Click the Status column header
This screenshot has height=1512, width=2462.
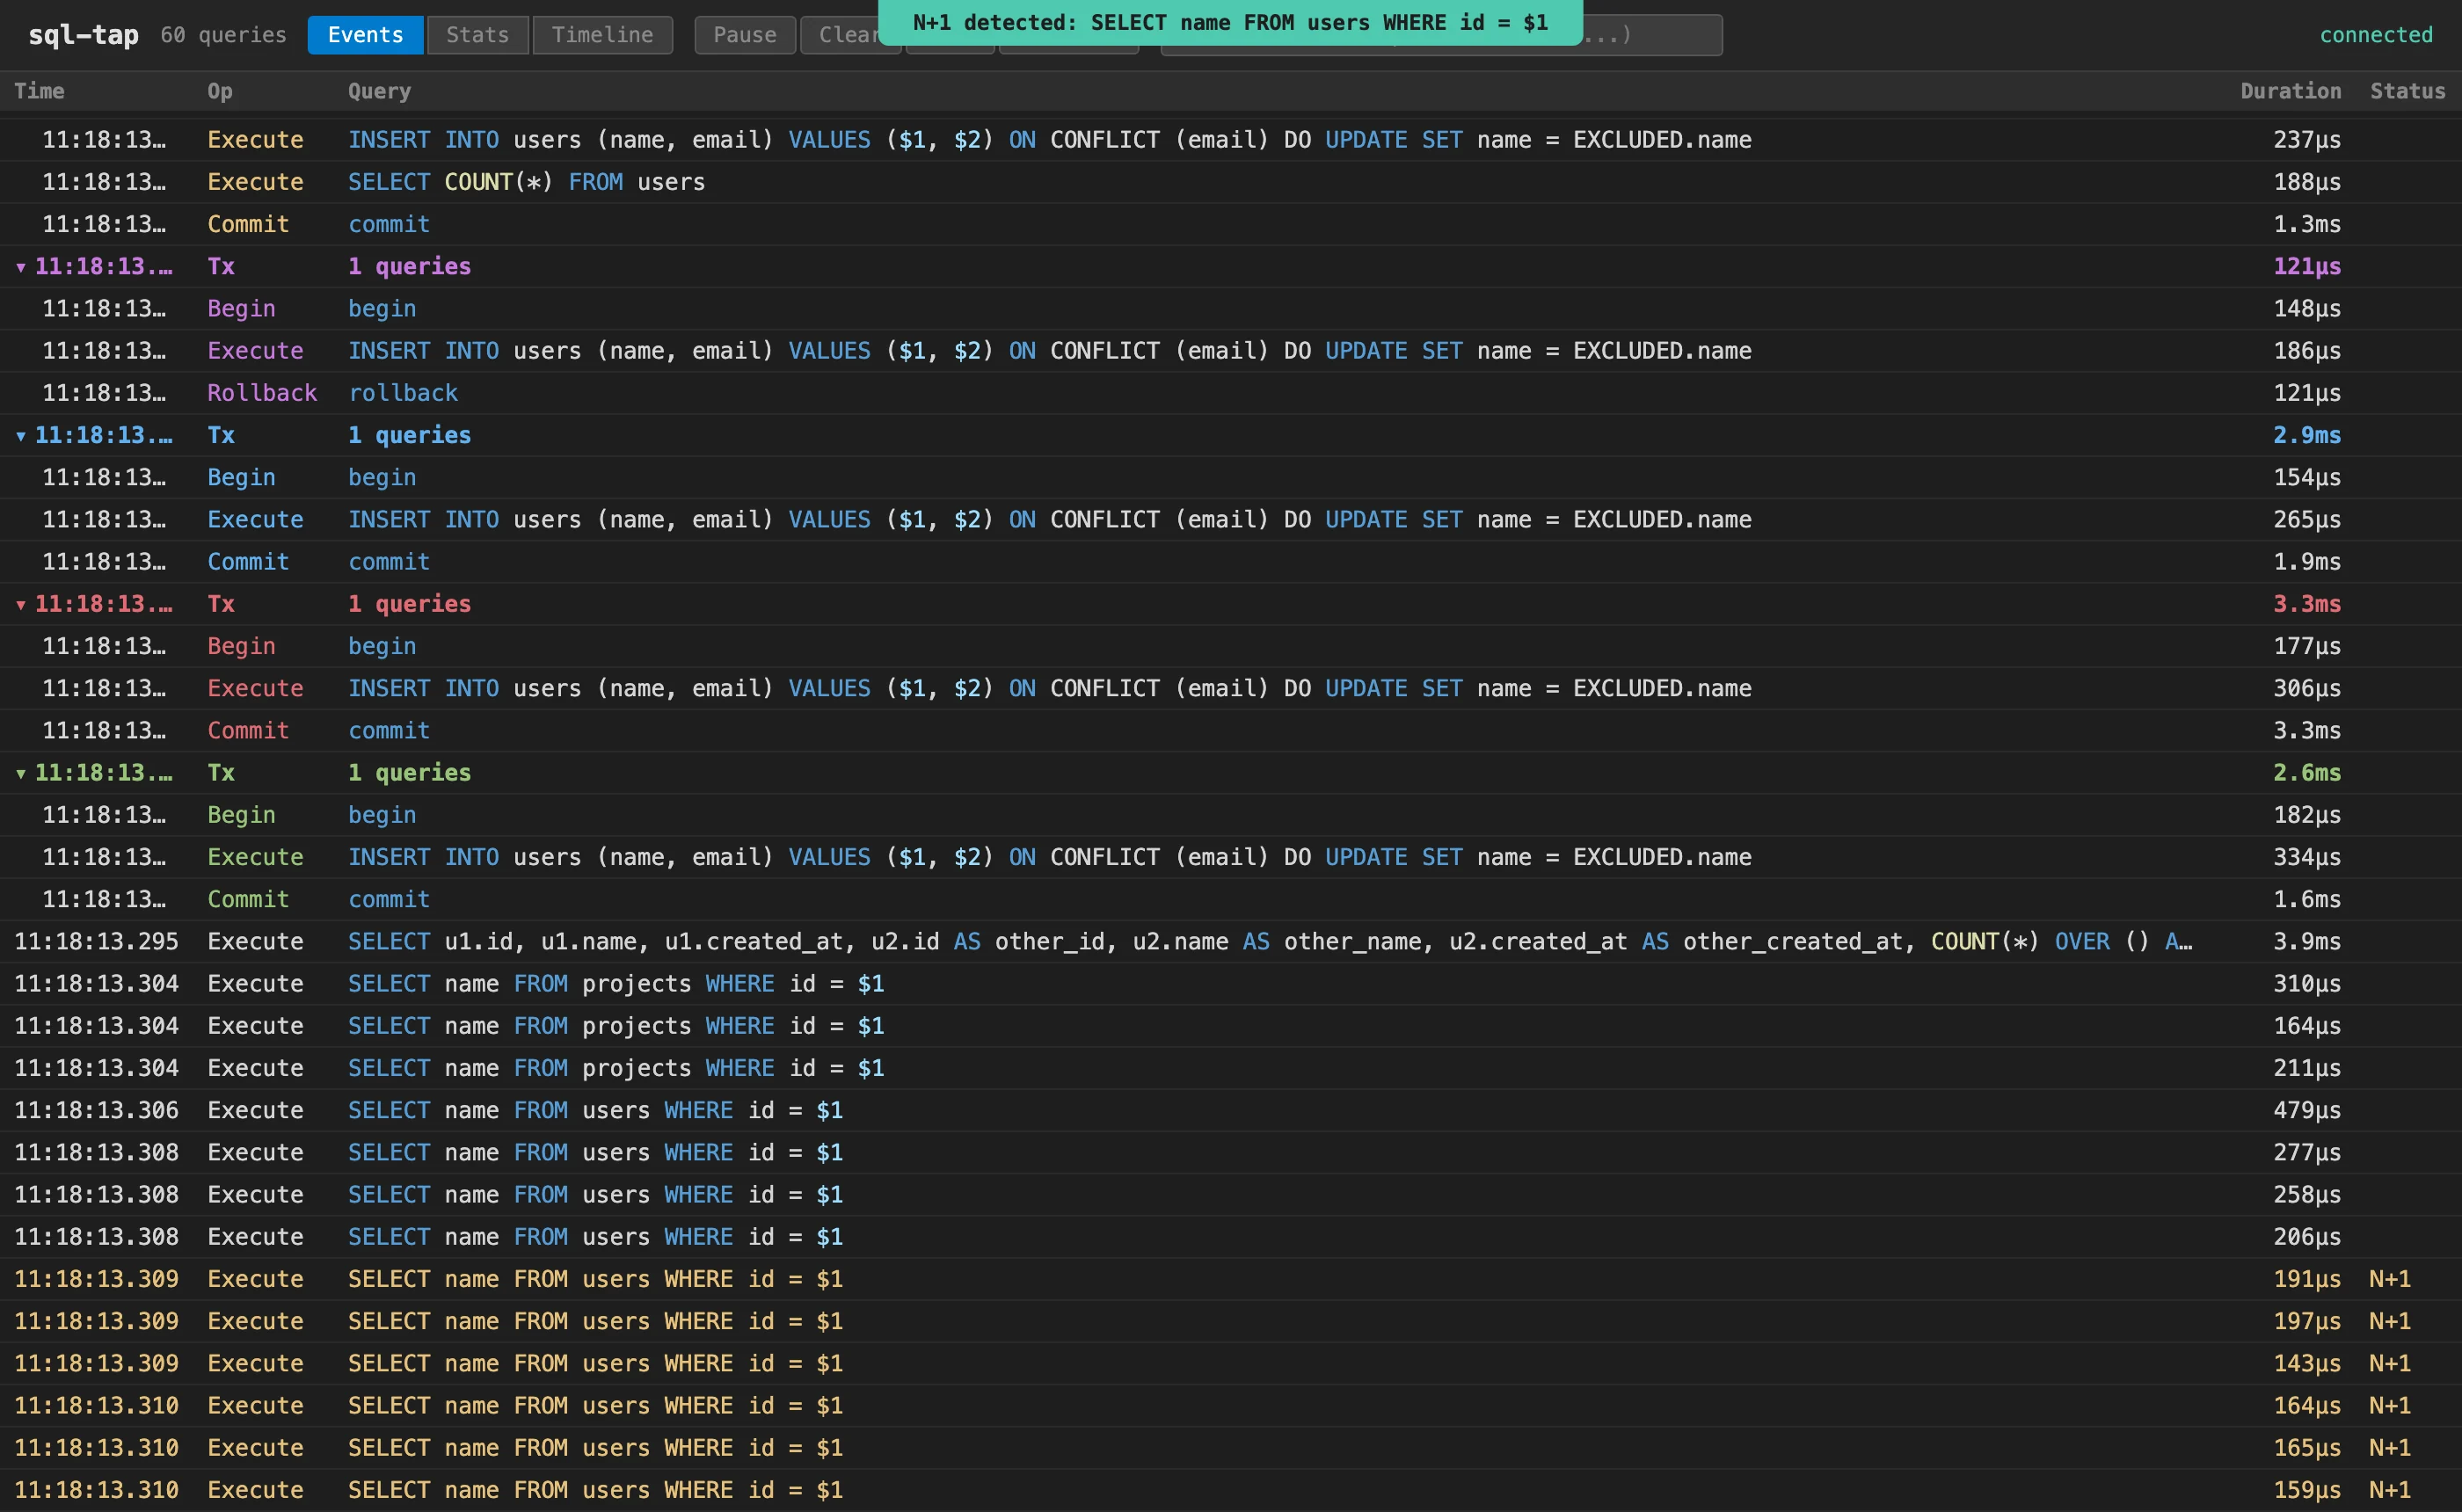click(2407, 91)
